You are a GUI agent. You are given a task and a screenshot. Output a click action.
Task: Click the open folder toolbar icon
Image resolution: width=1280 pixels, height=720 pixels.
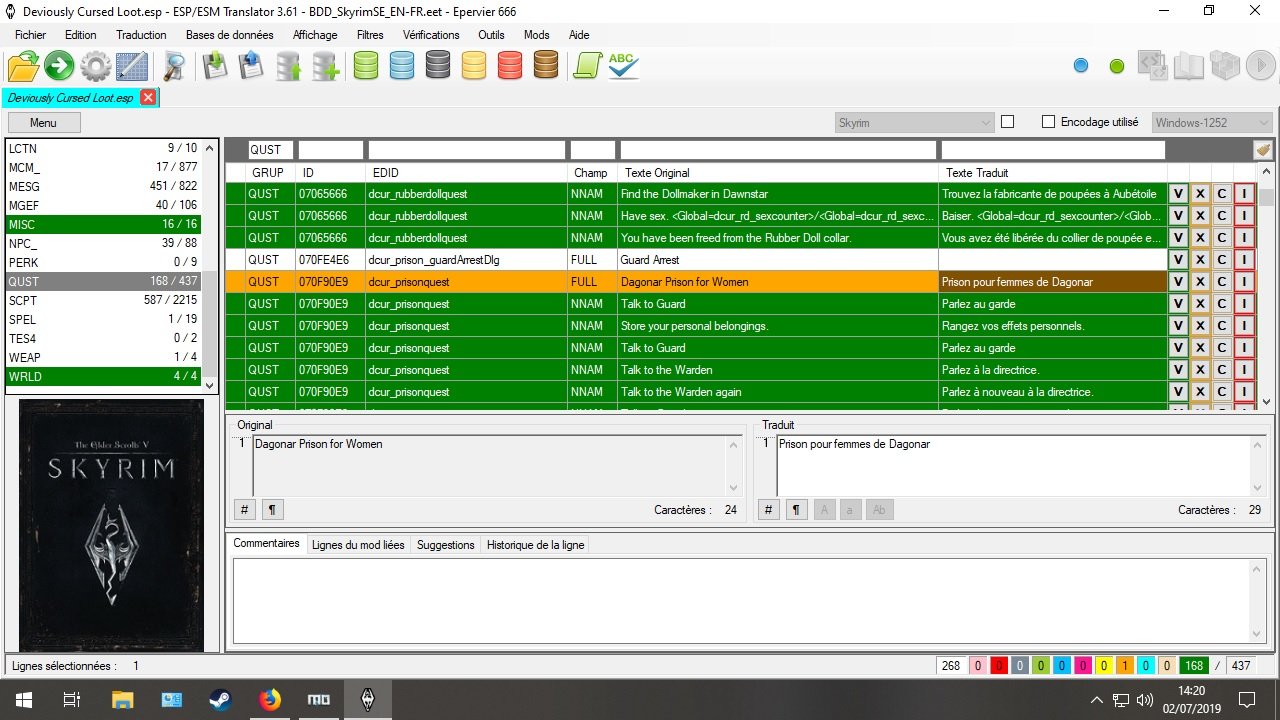tap(23, 67)
